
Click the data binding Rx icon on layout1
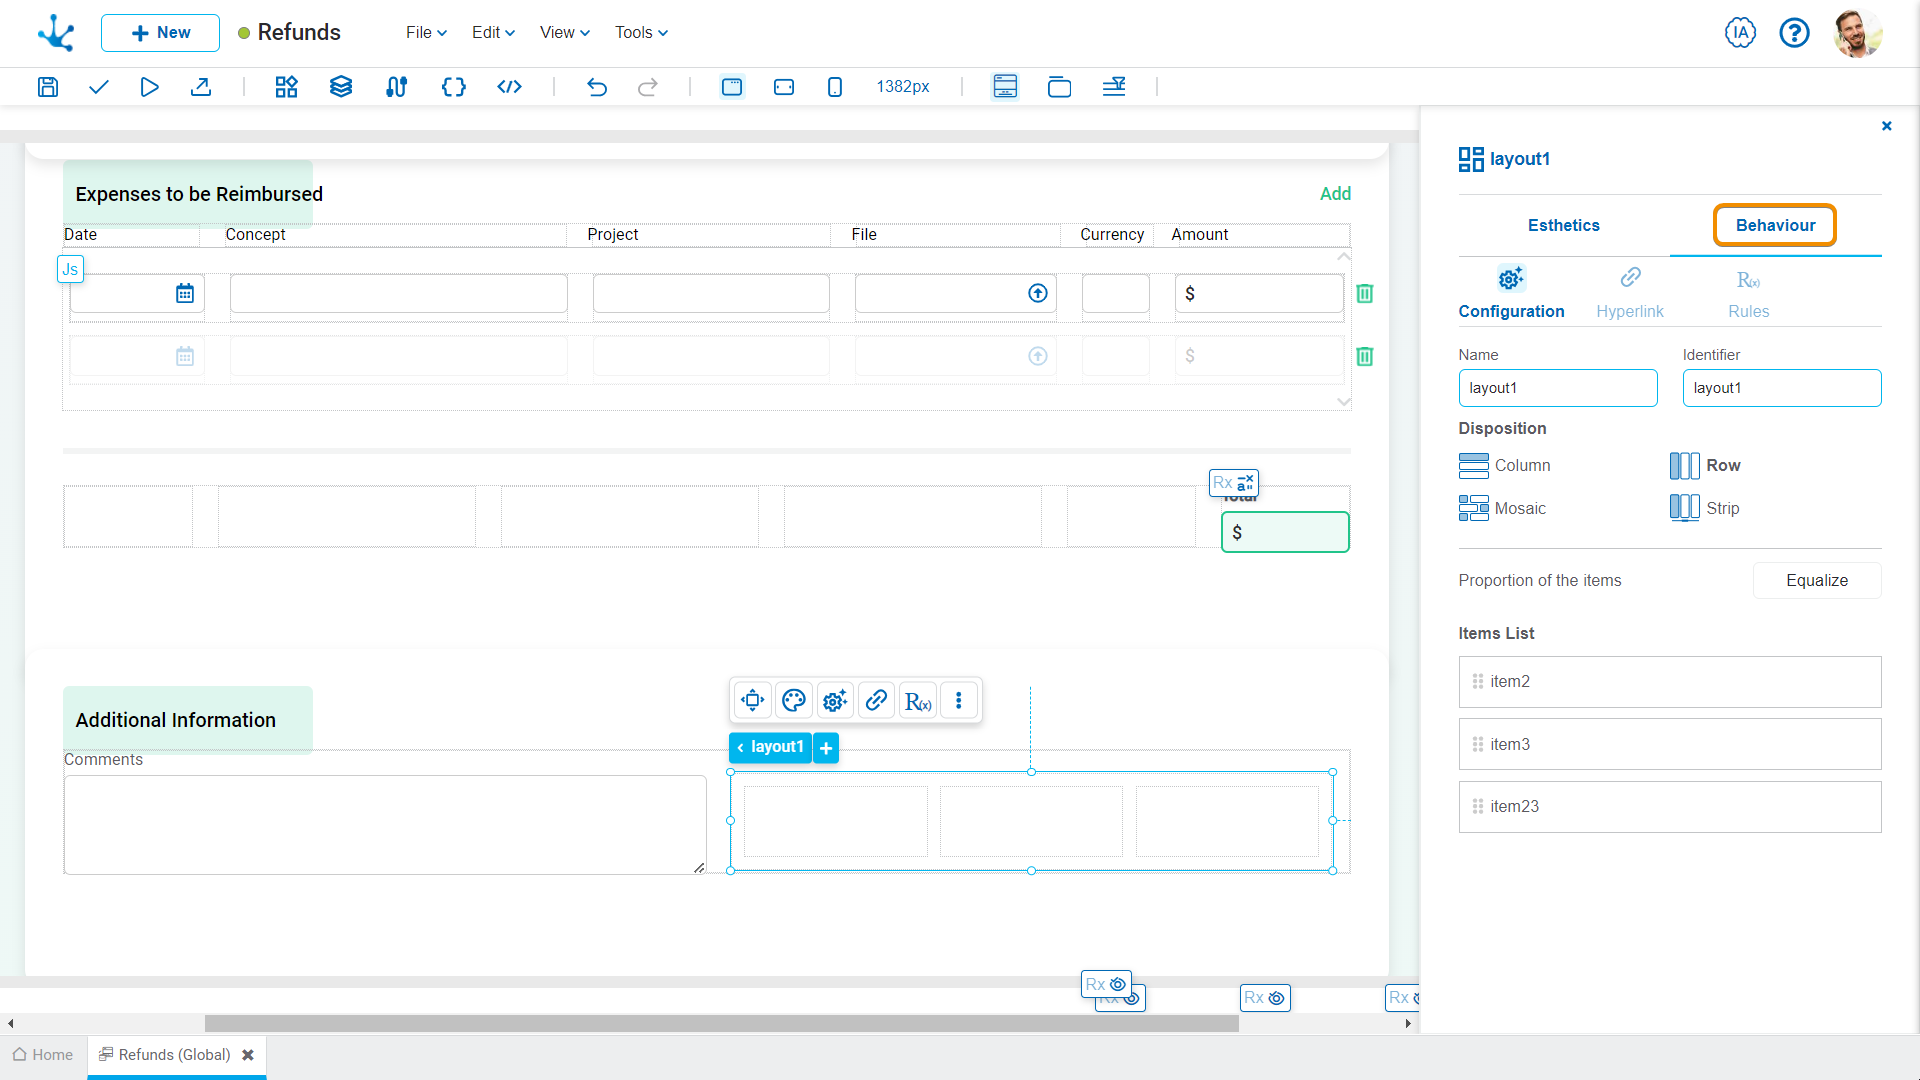point(919,700)
